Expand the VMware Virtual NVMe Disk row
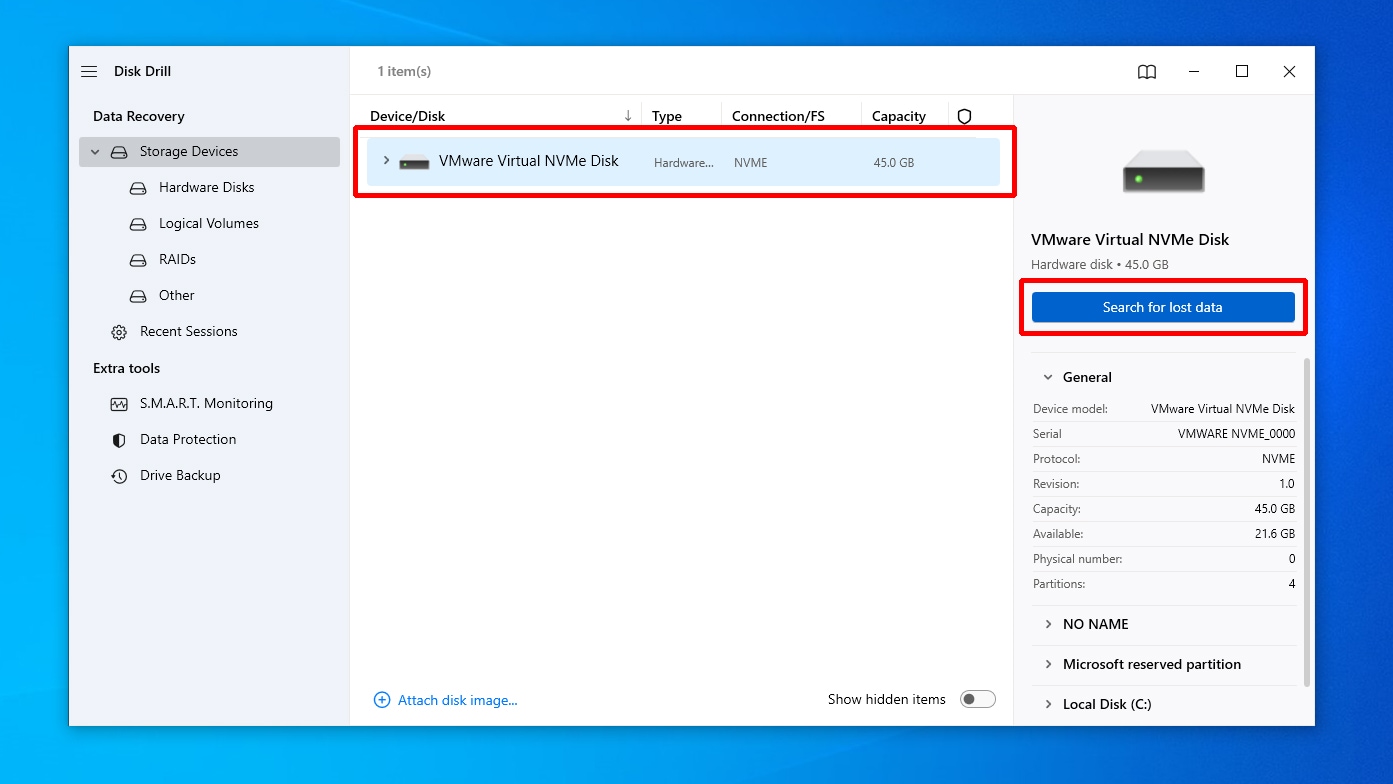 [386, 161]
